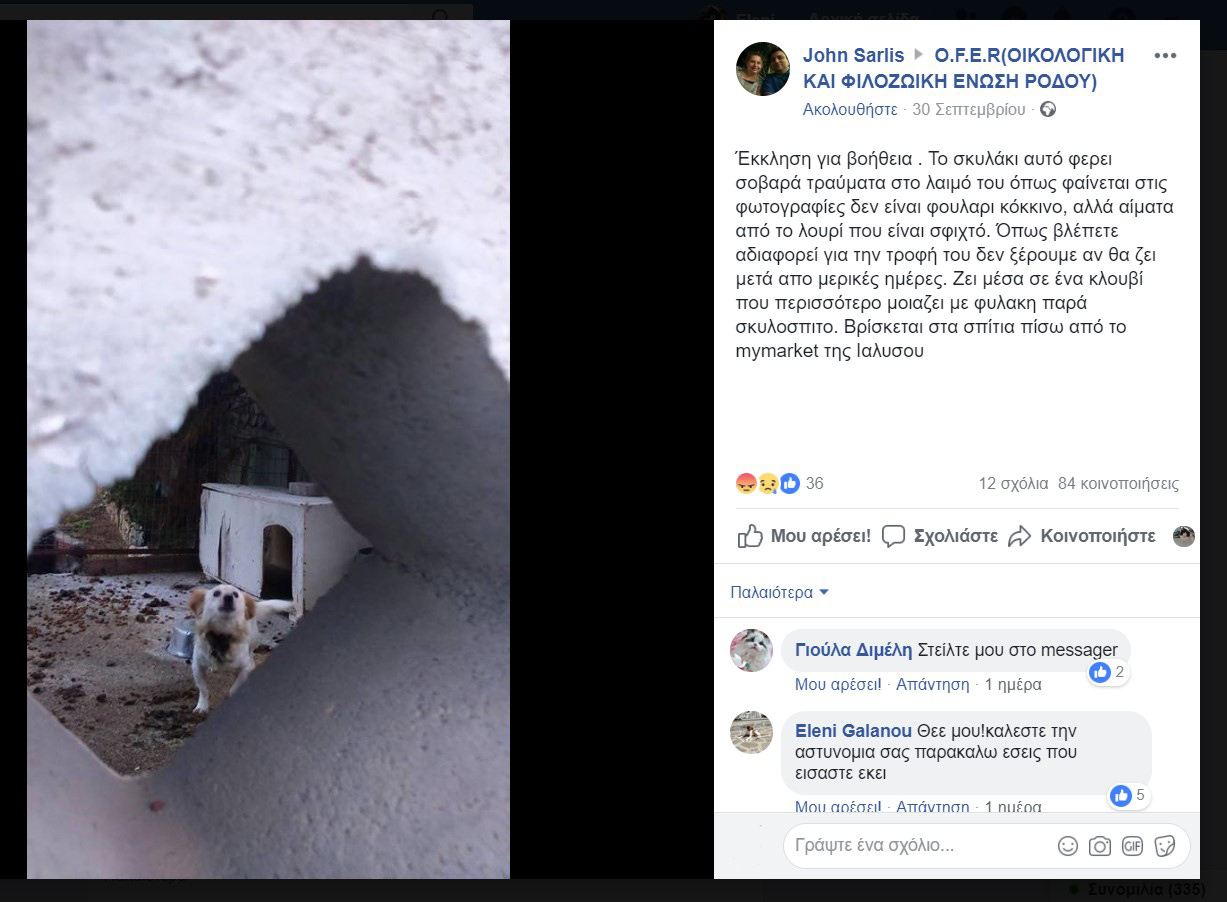Focus the Γράψτε ένα σχόλιο comment field
Viewport: 1227px width, 902px height.
coord(920,846)
